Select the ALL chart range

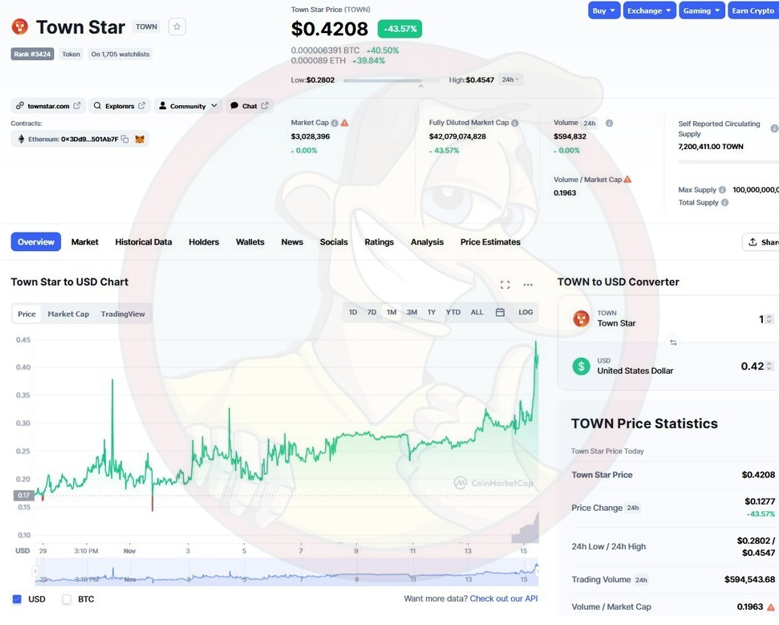(477, 312)
